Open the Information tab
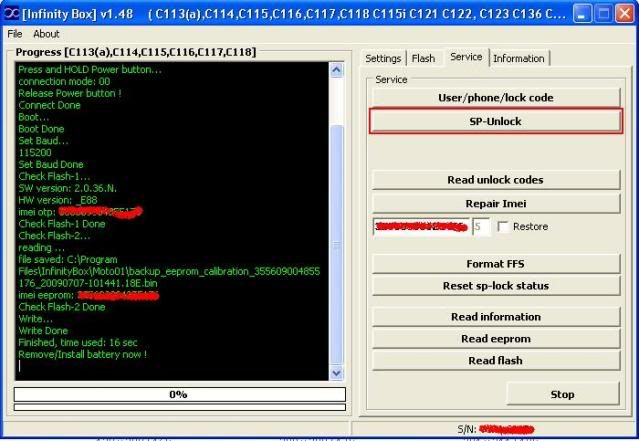639x441 pixels. [519, 58]
